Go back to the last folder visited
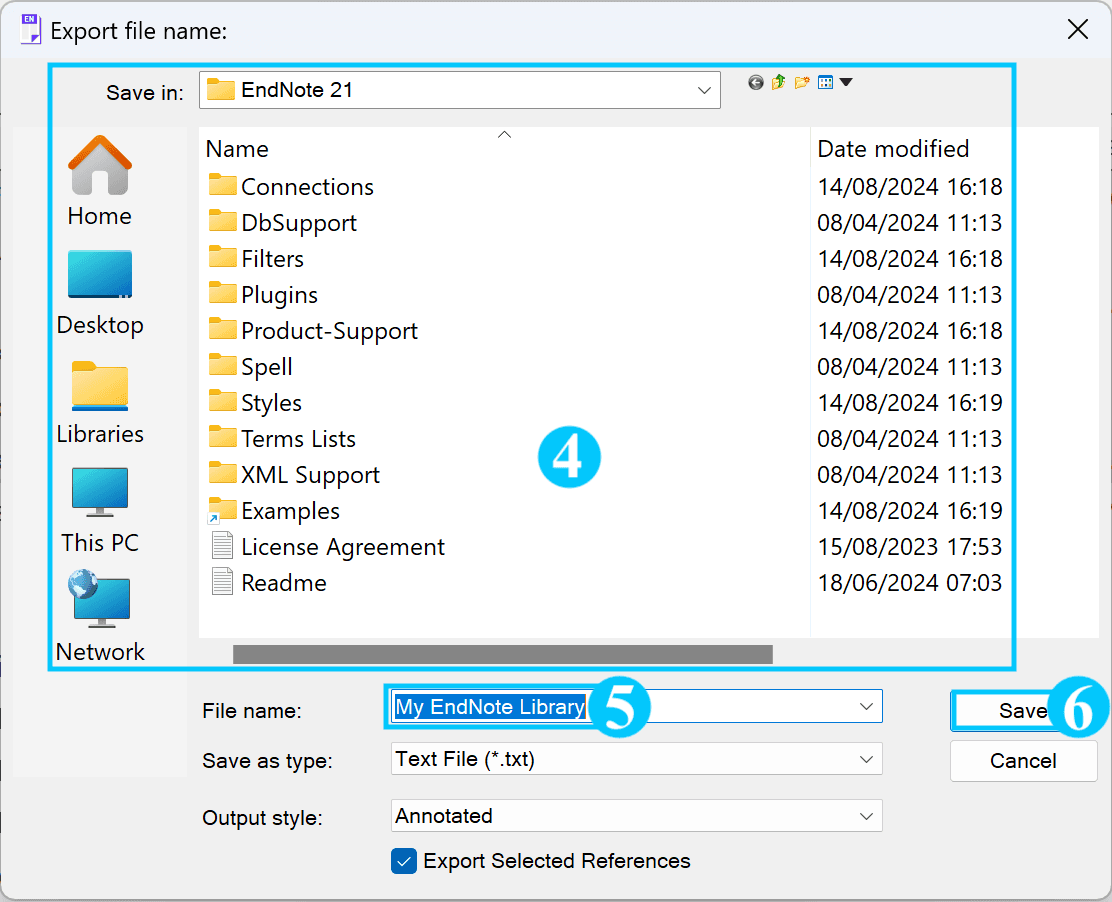 coord(755,83)
